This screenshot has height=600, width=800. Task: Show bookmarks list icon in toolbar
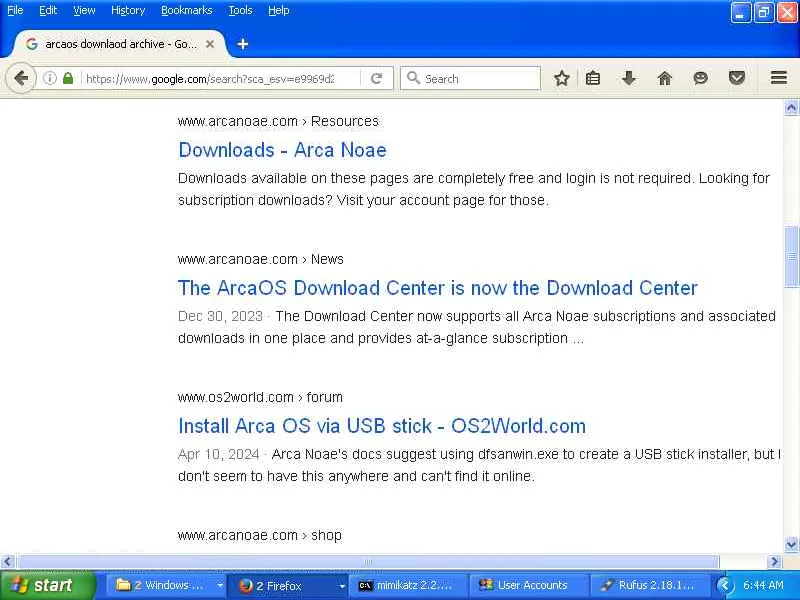592,79
